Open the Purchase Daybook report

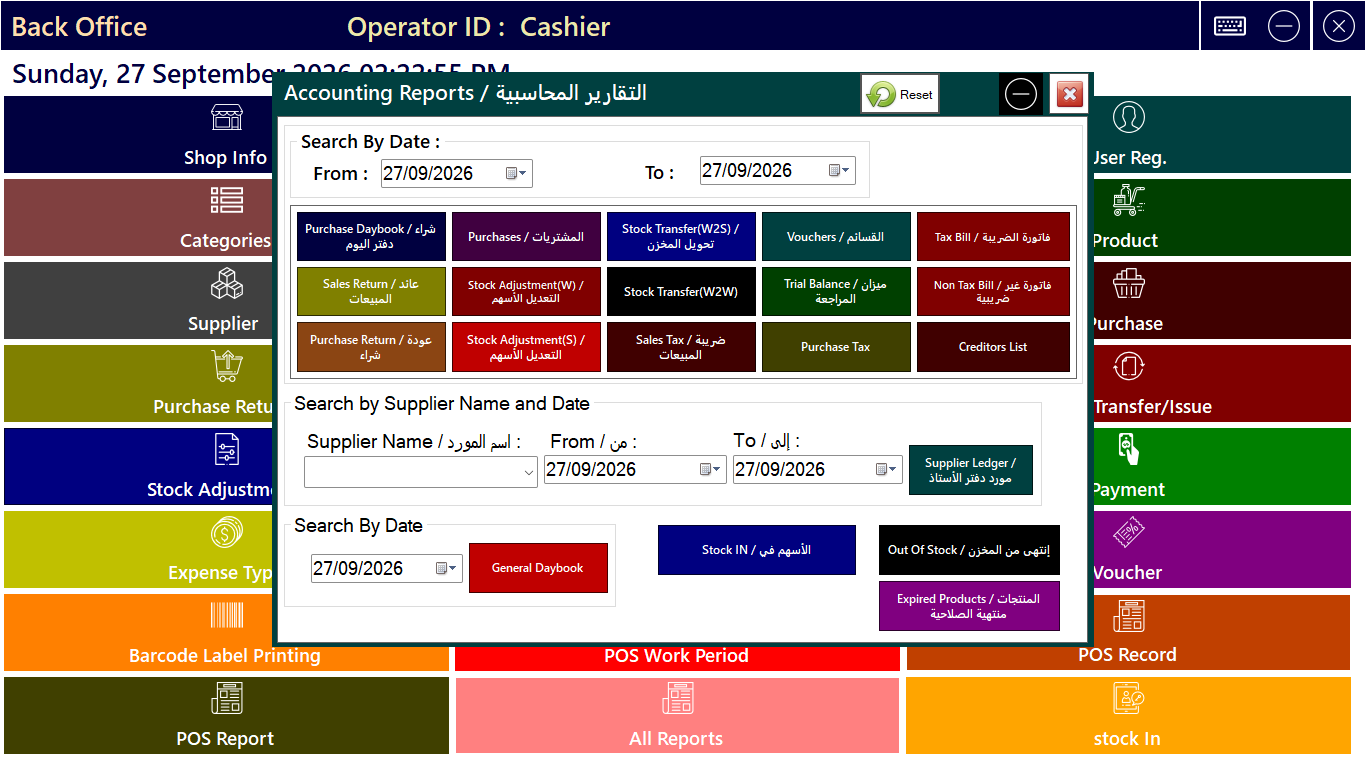pos(371,236)
